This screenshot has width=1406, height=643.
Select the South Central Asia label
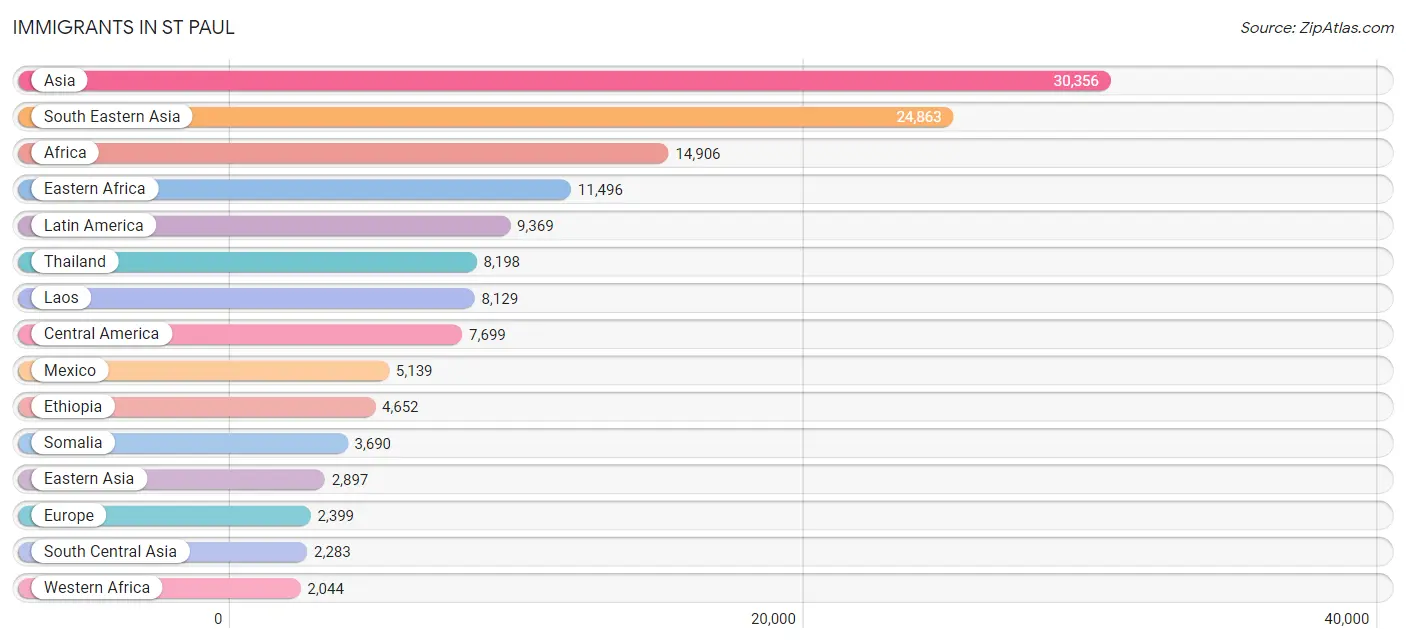[110, 551]
